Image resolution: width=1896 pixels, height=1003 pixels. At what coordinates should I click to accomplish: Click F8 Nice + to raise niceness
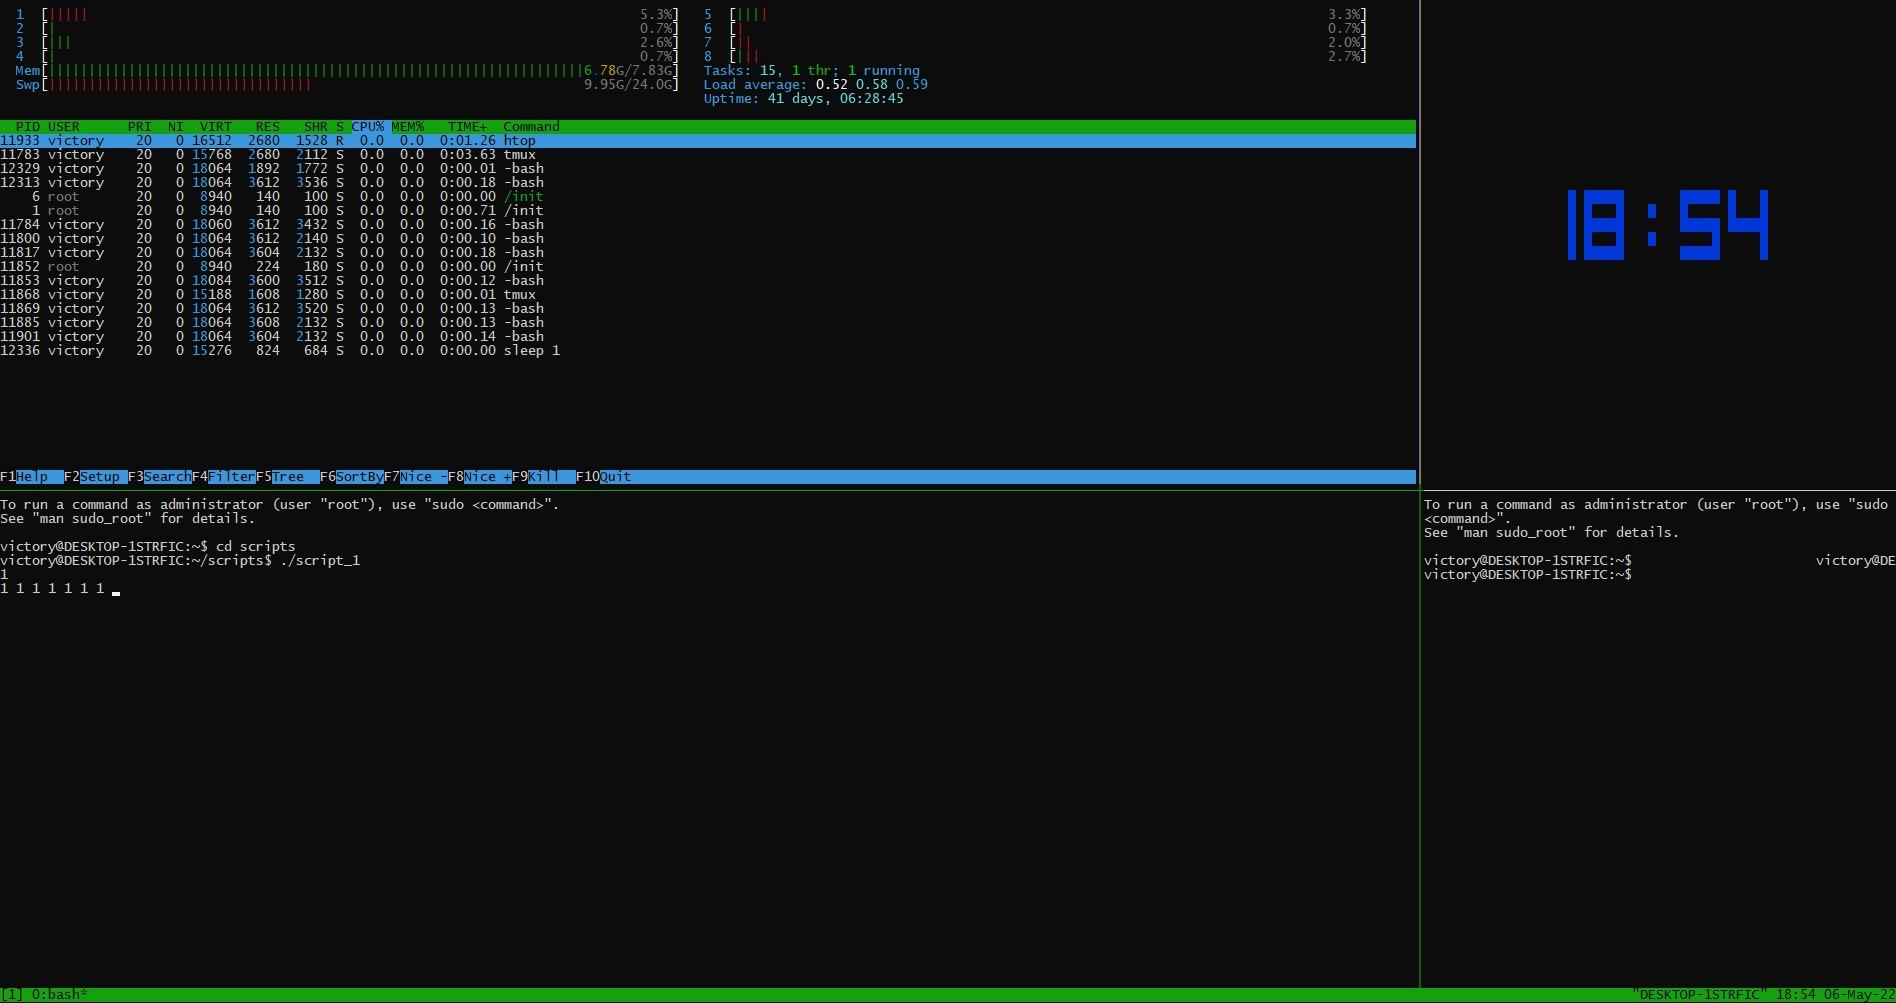487,477
